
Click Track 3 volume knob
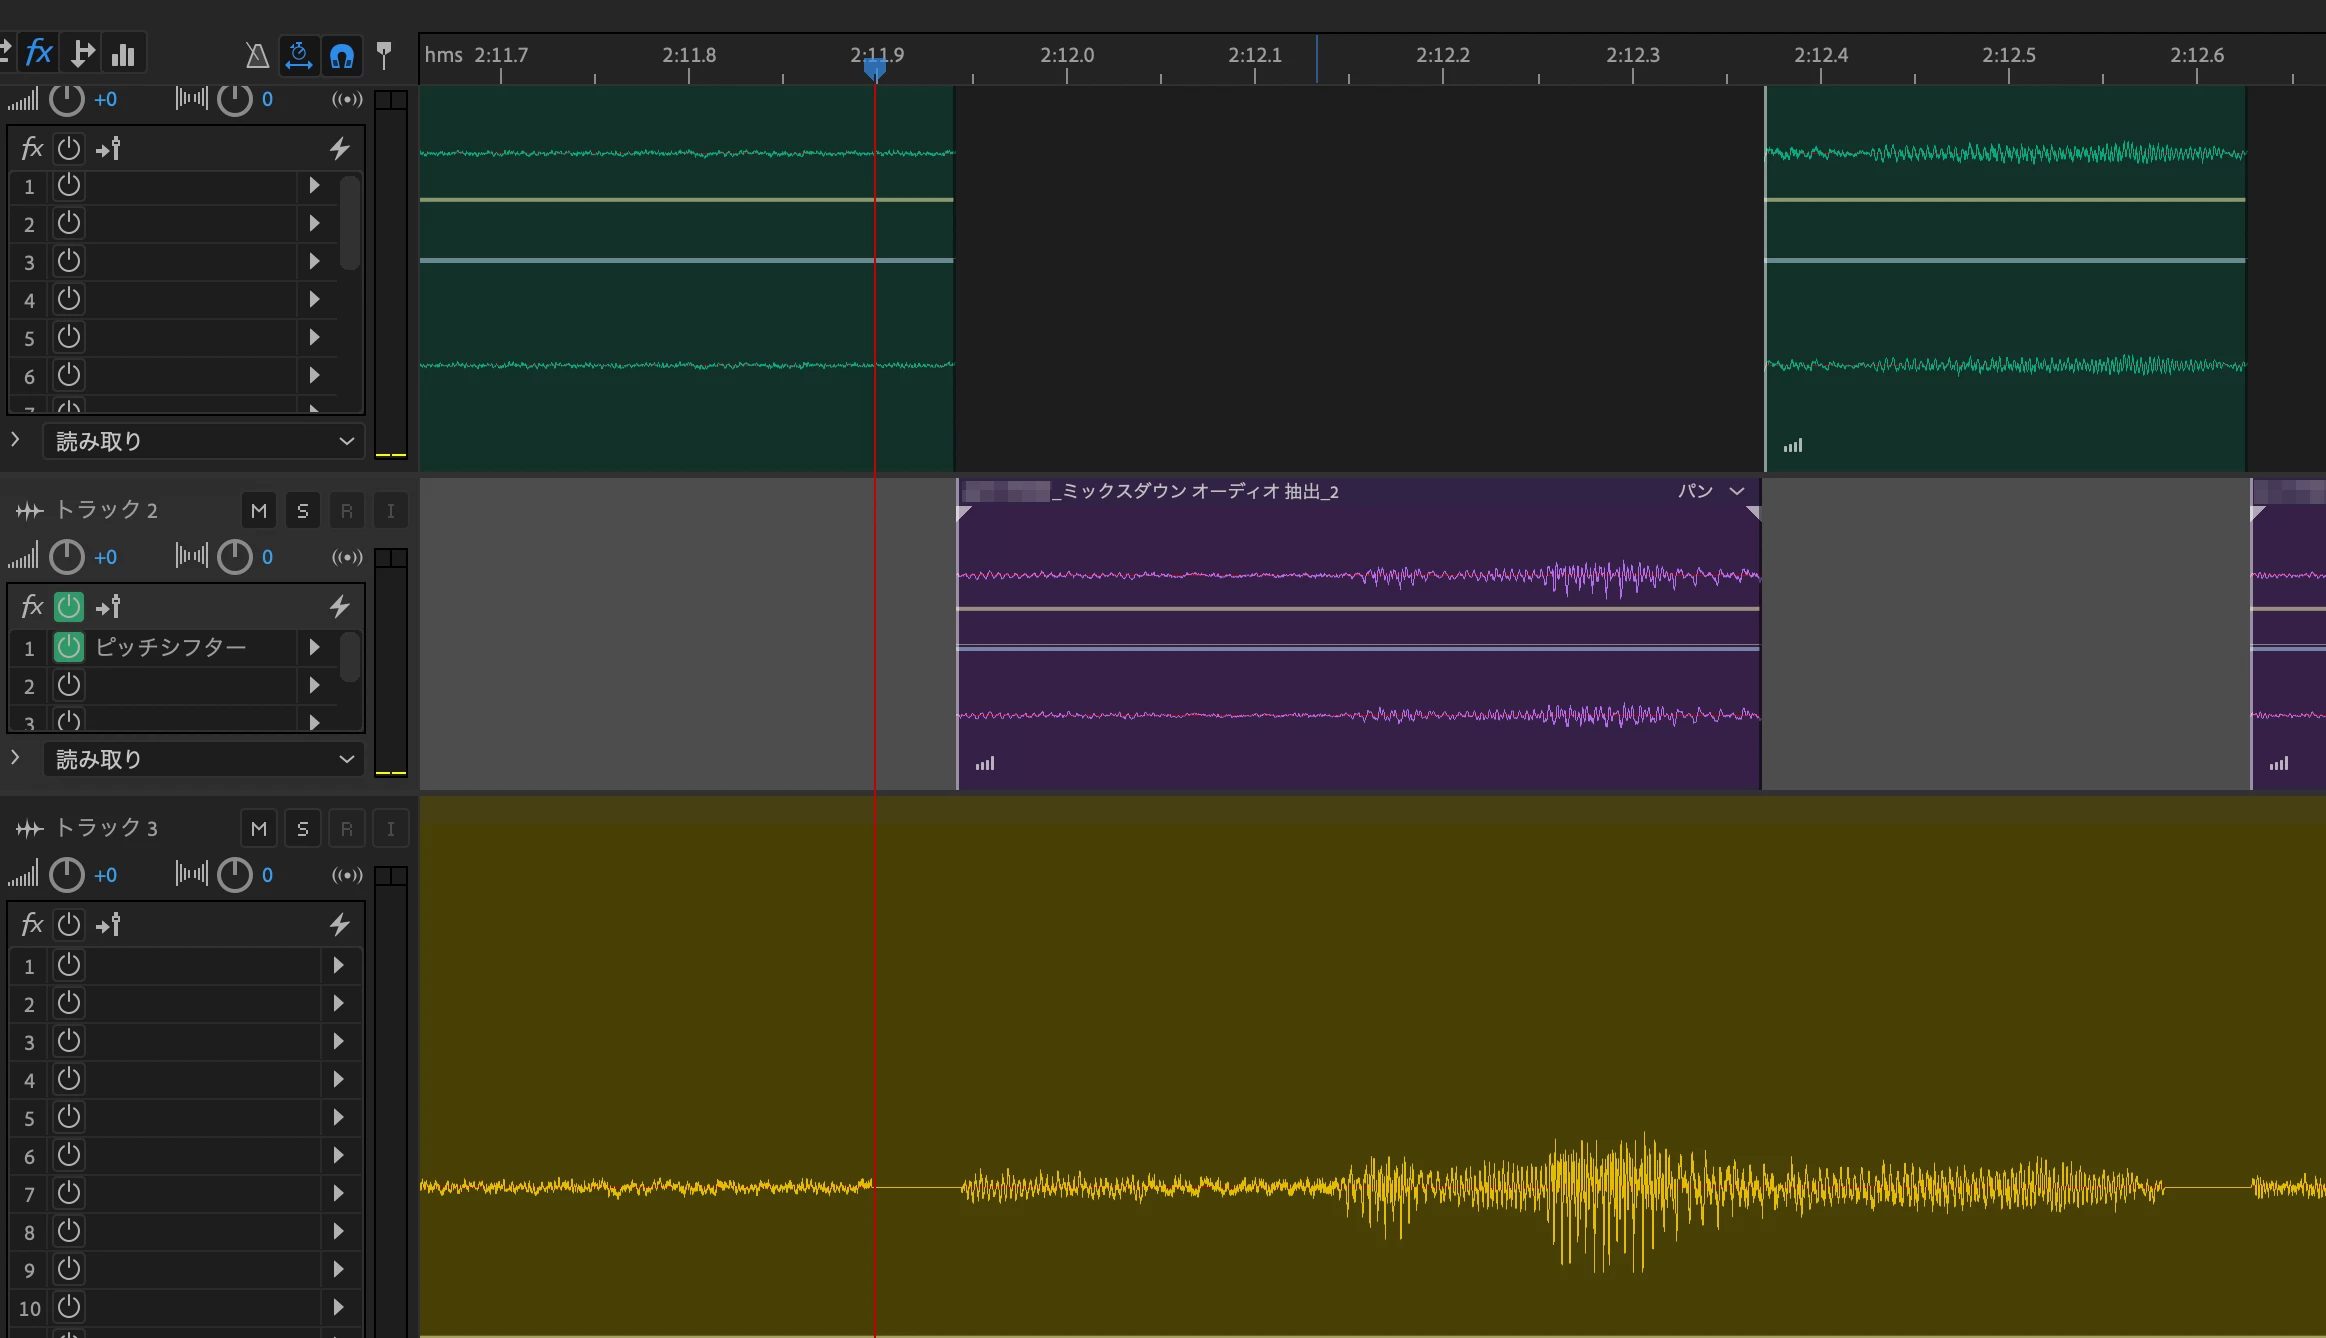[x=67, y=875]
